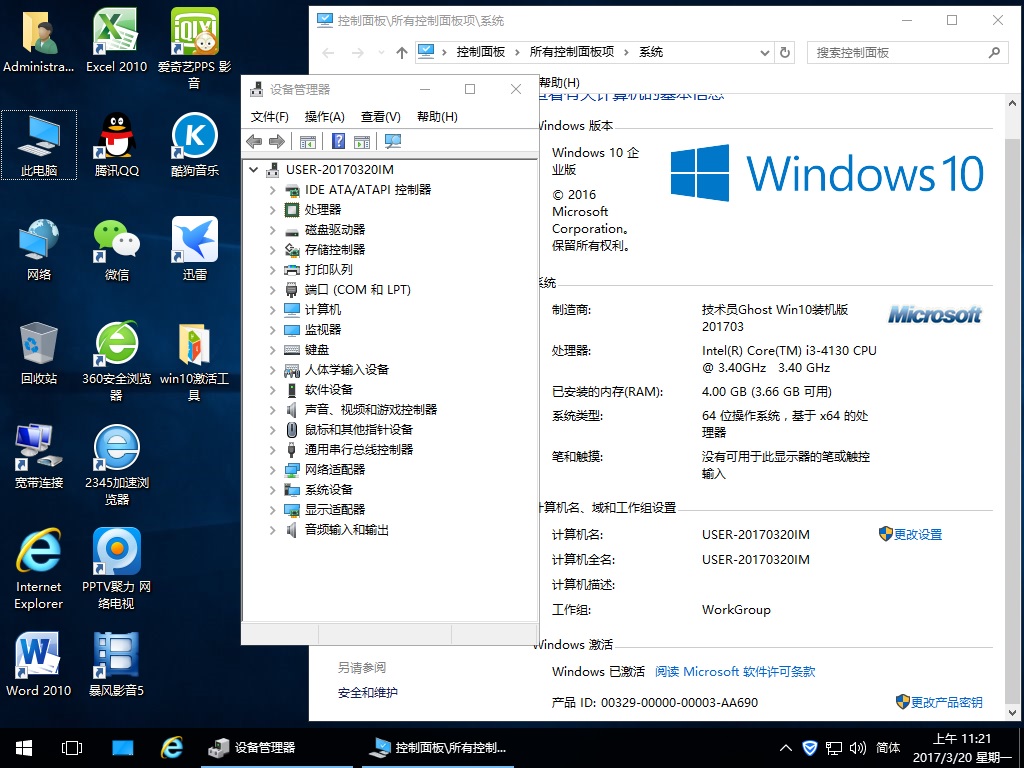Expand the display adapters (显示适配器) node
This screenshot has height=768, width=1024.
click(272, 509)
